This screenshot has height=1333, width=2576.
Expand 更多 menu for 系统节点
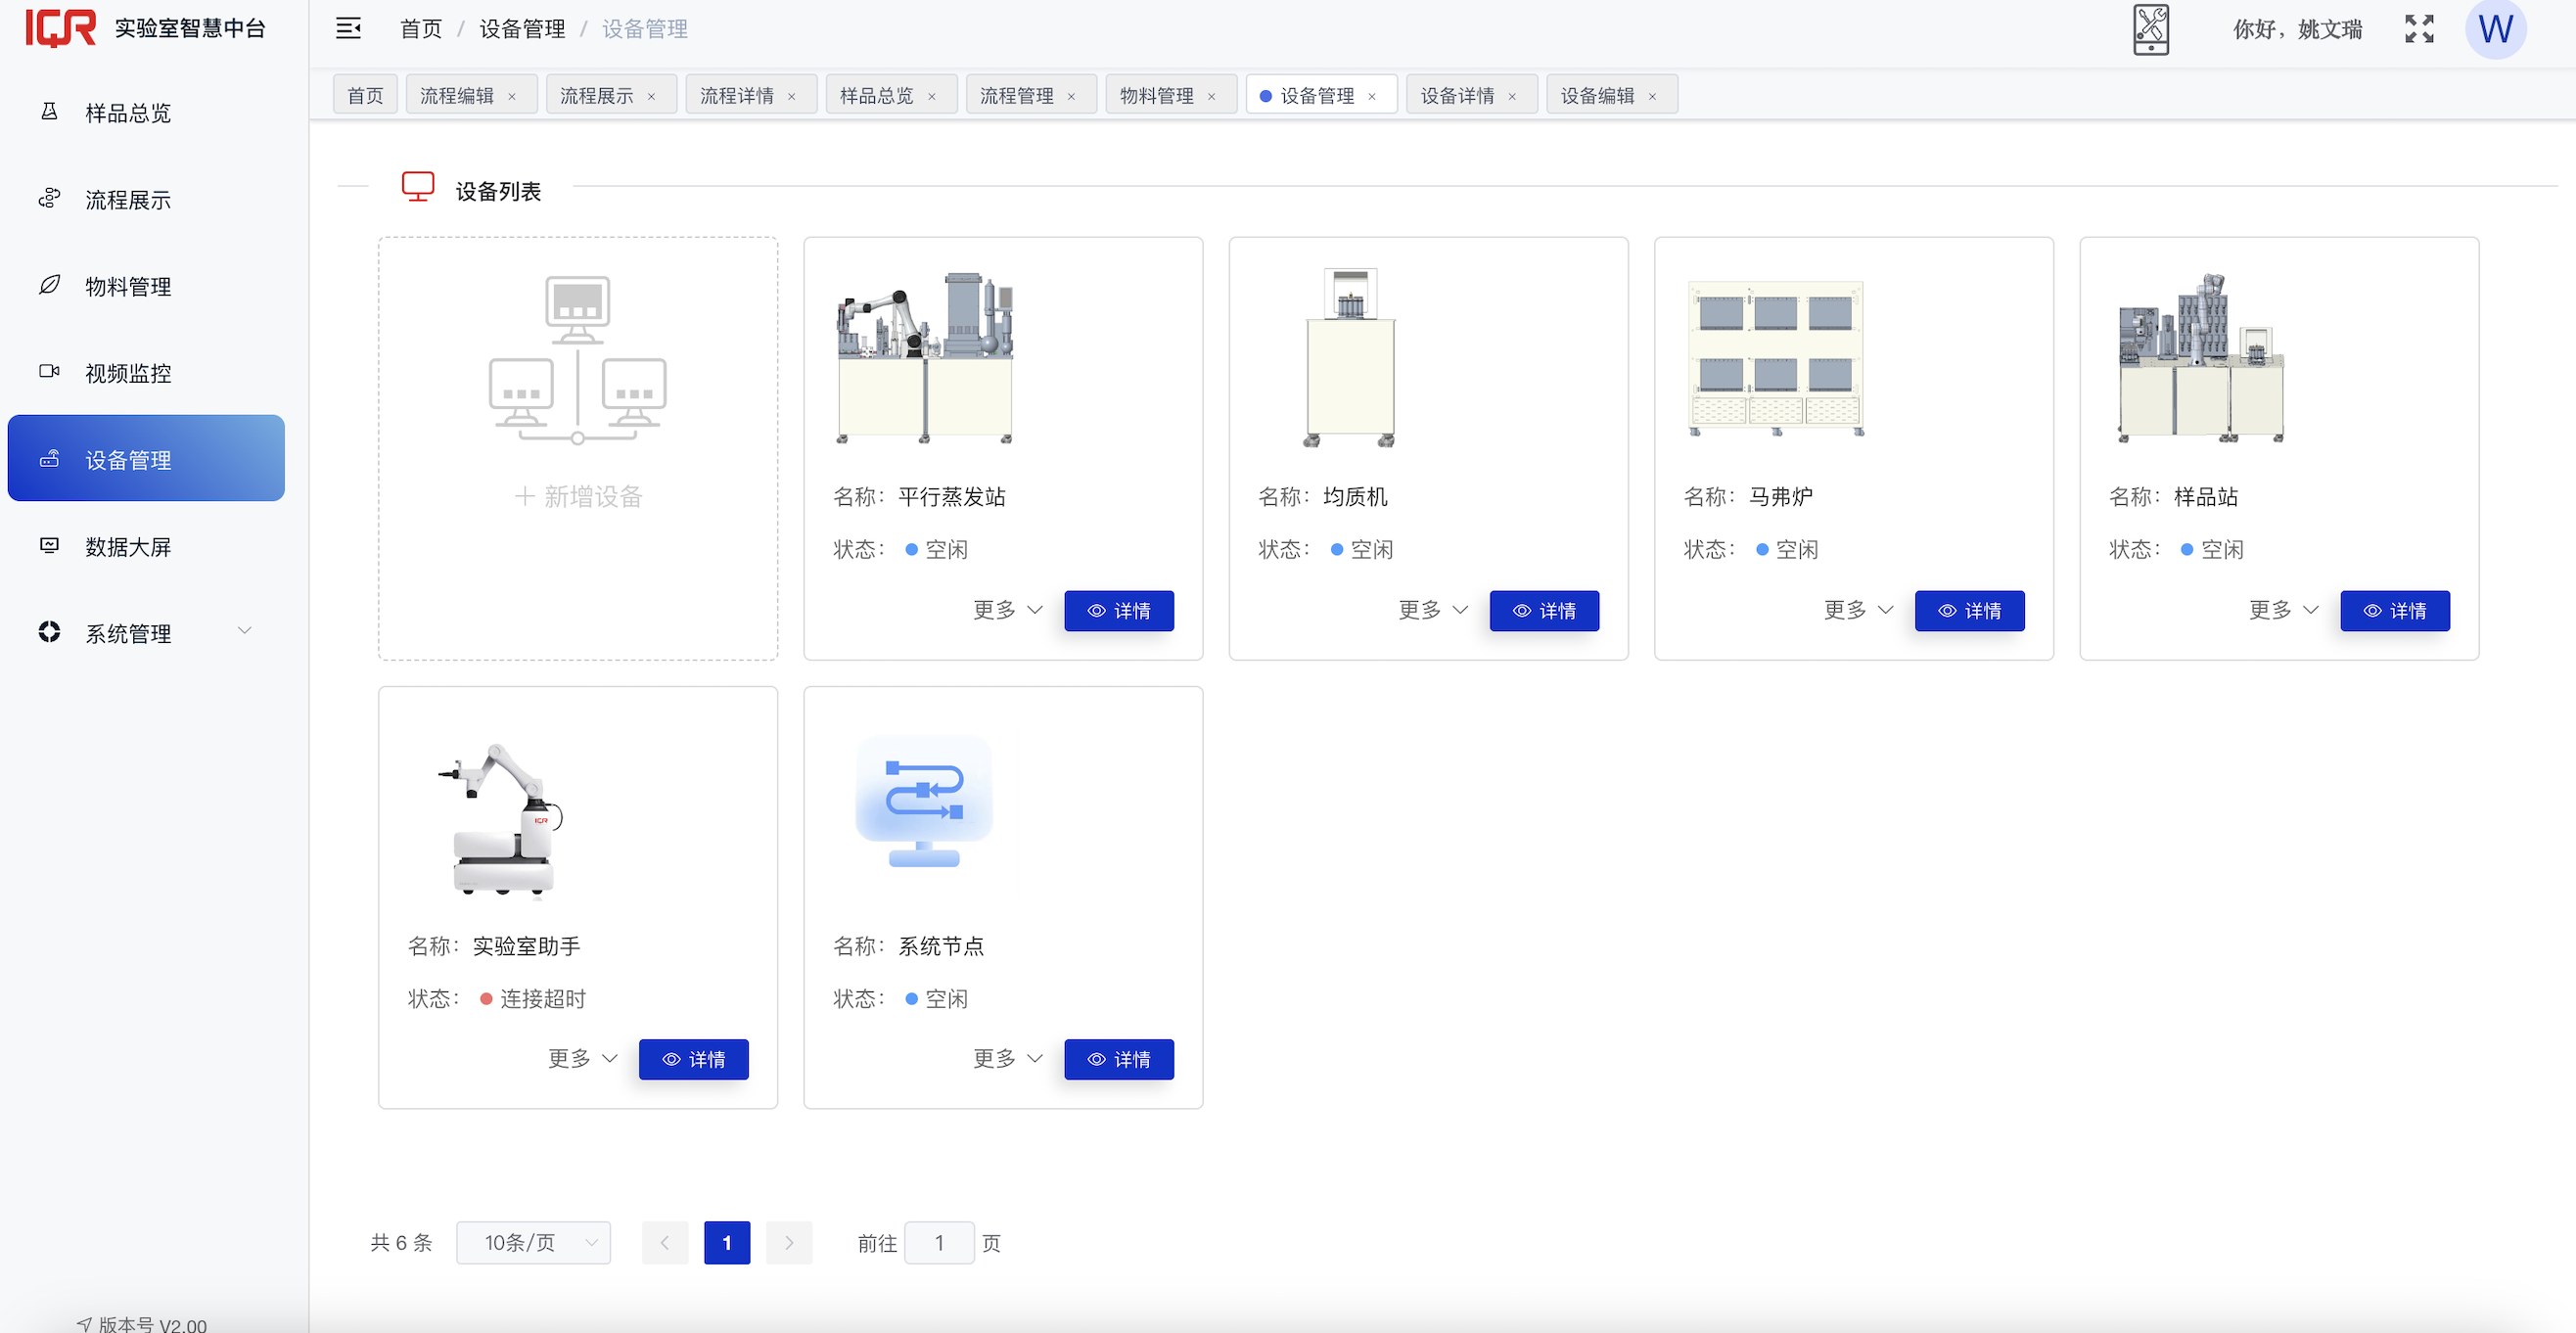coord(1008,1058)
